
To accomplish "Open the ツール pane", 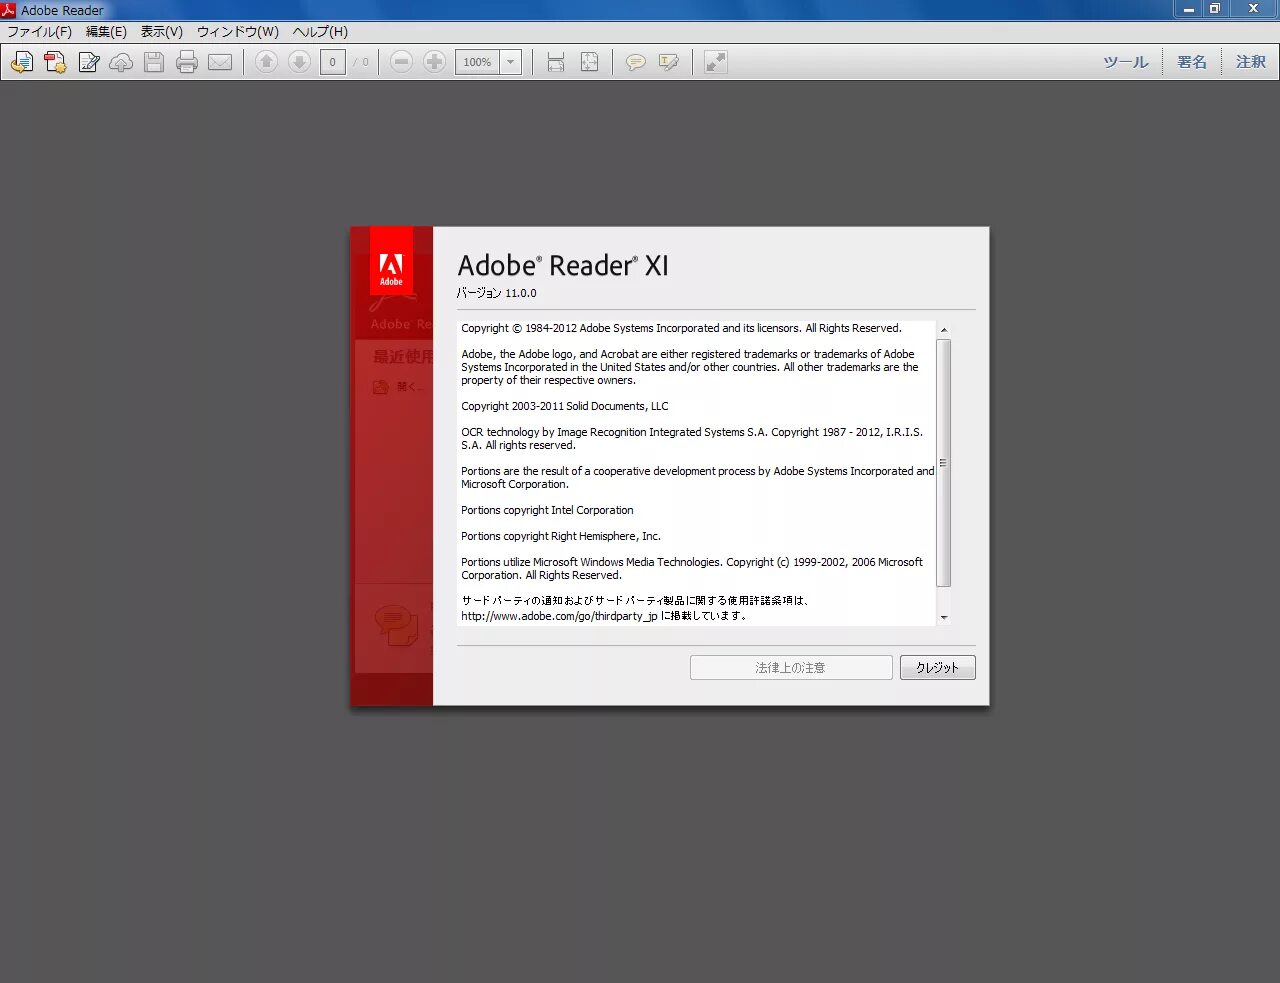I will click(x=1126, y=62).
